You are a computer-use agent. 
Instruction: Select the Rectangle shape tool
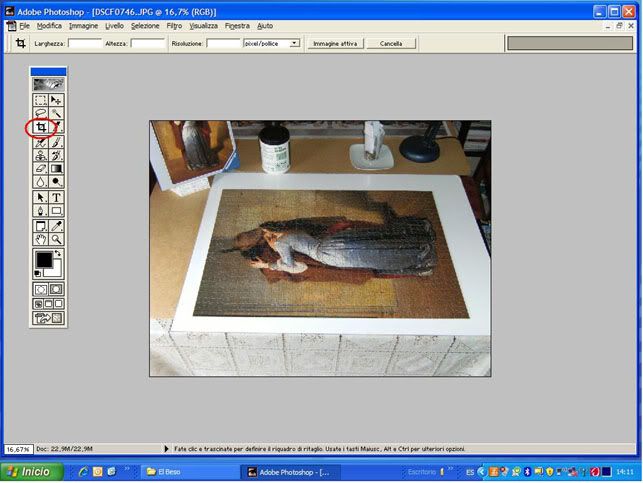coord(56,211)
